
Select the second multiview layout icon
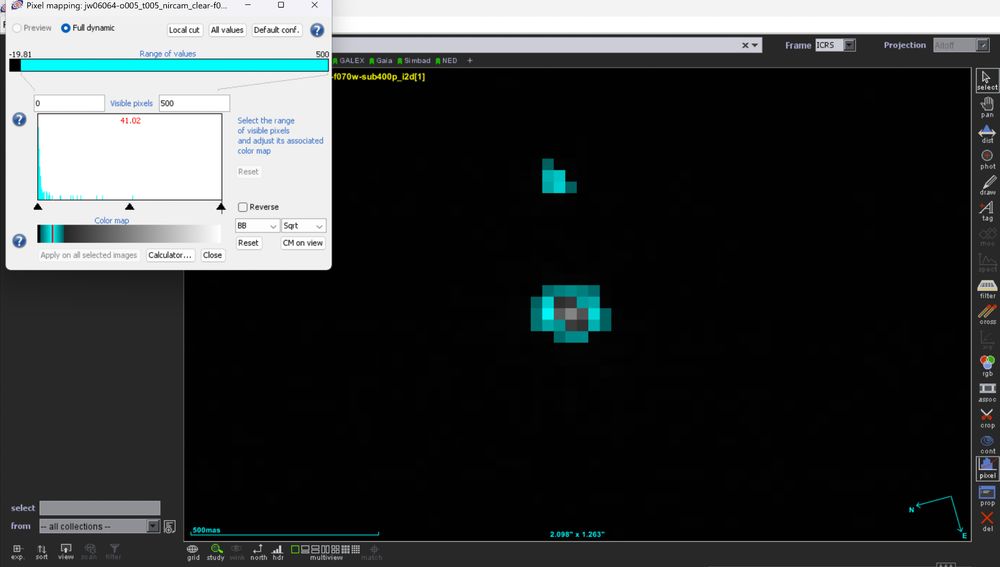[305, 549]
